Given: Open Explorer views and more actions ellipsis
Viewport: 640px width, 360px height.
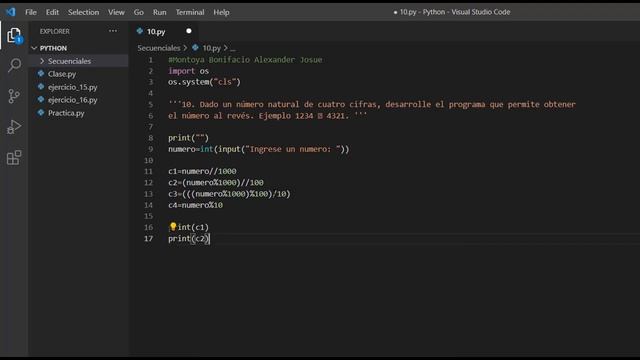Looking at the screenshot, I should [x=113, y=31].
